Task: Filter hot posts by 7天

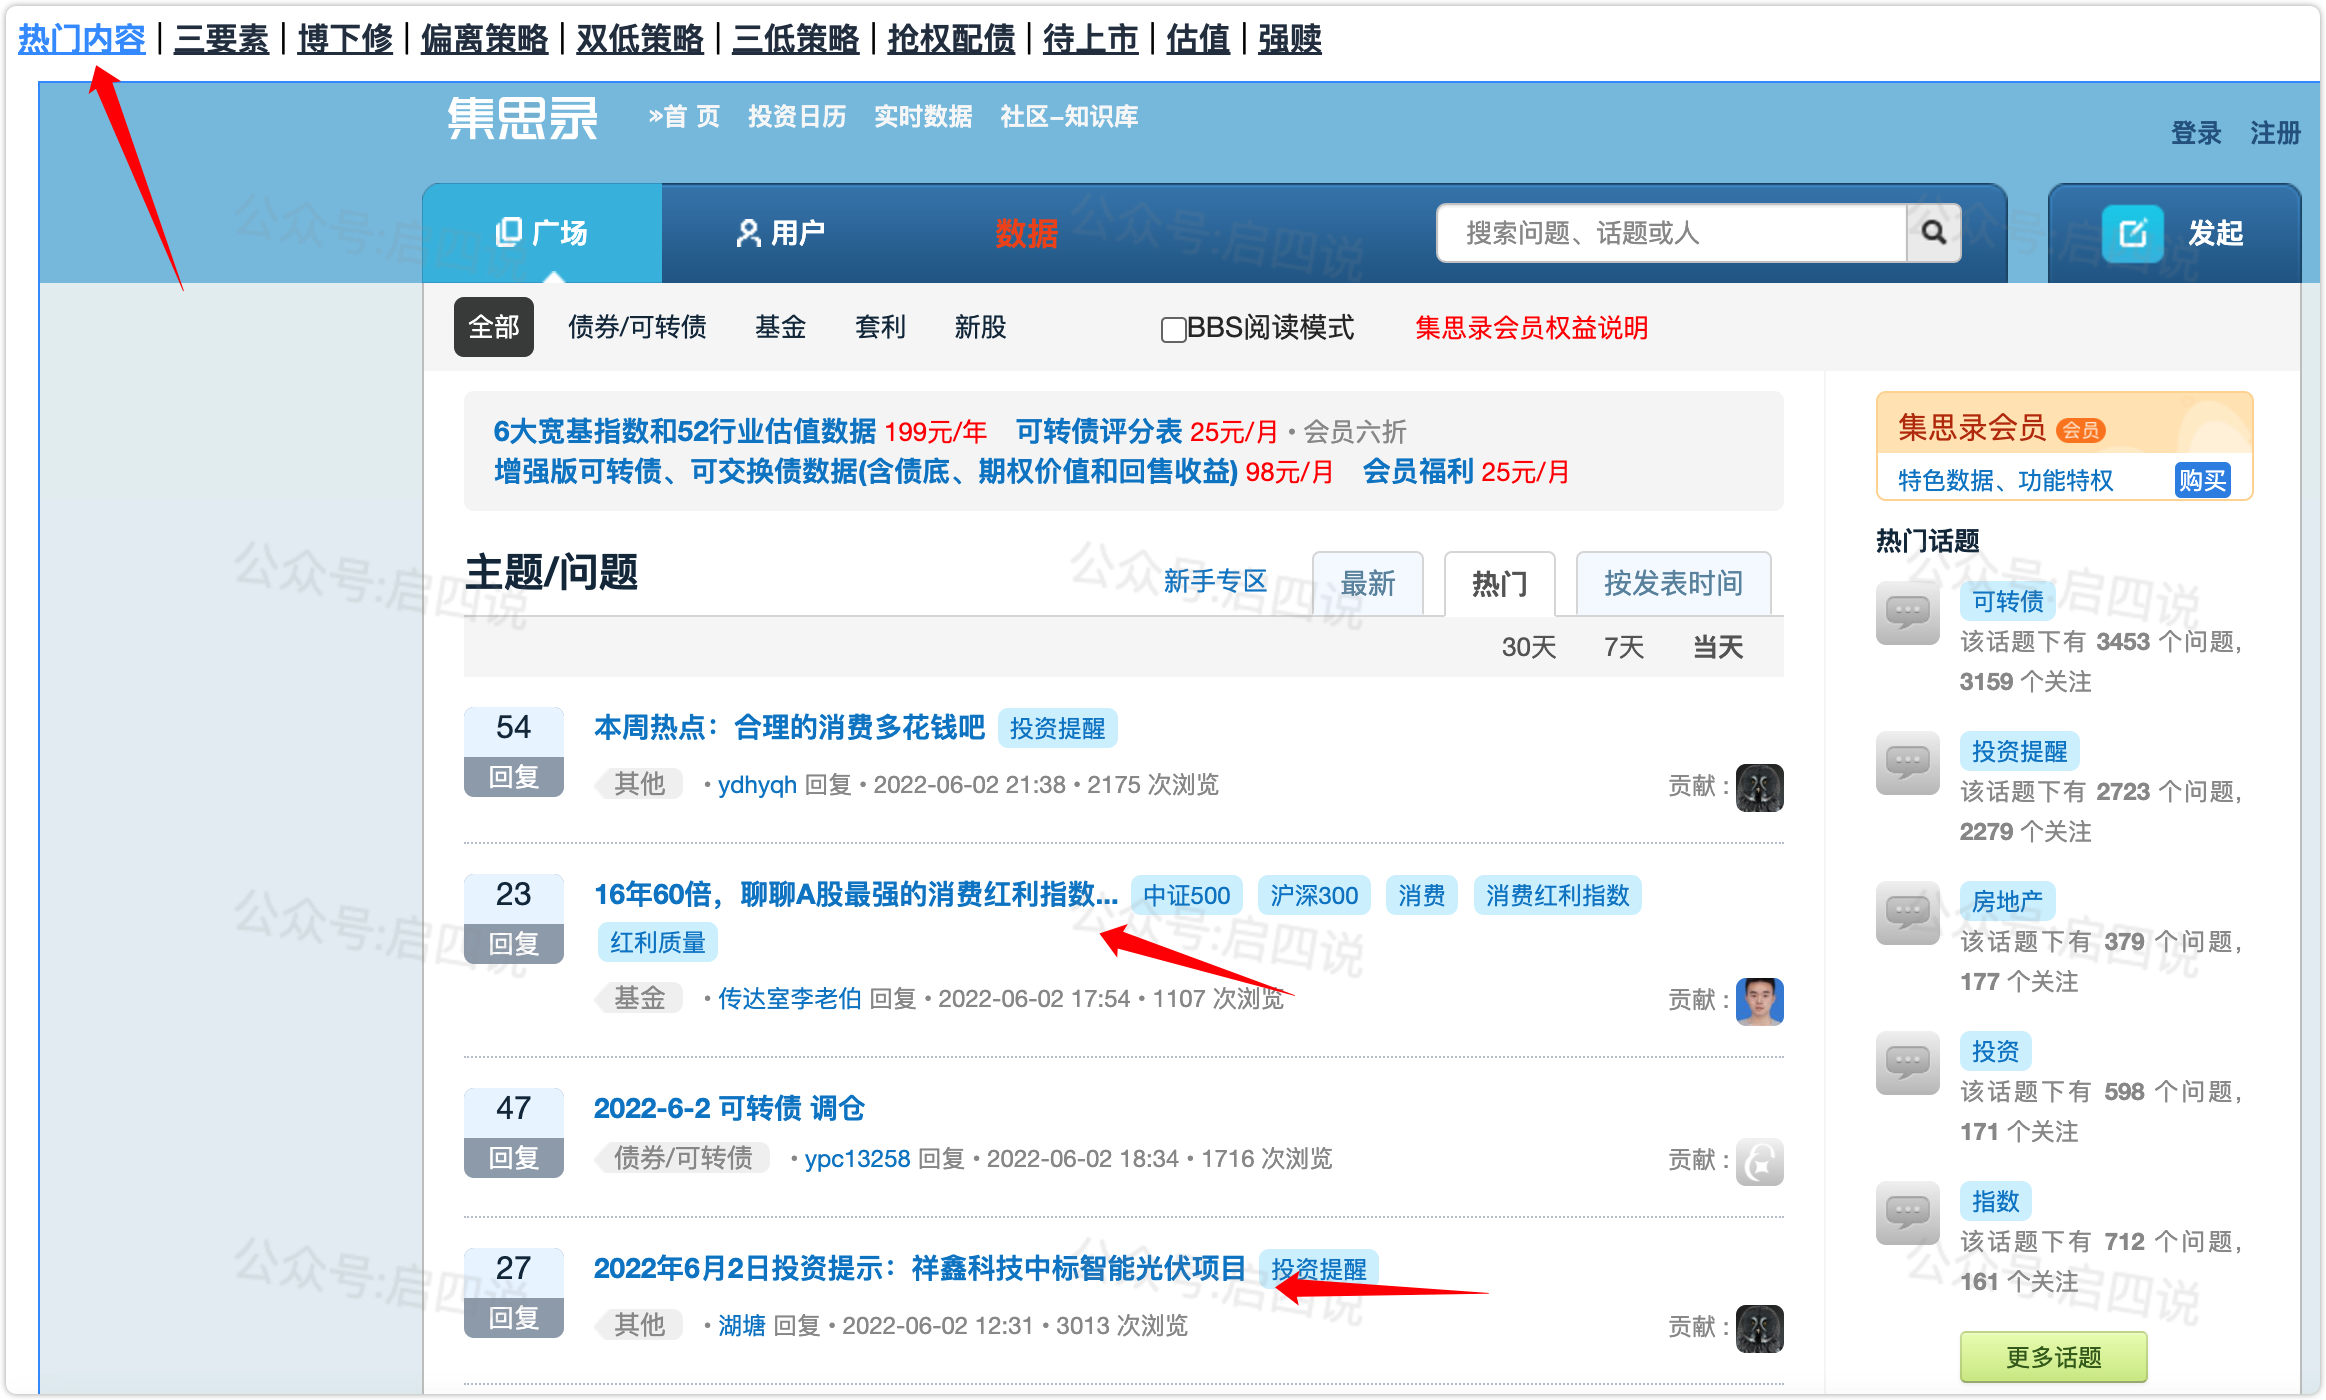Action: tap(1623, 647)
